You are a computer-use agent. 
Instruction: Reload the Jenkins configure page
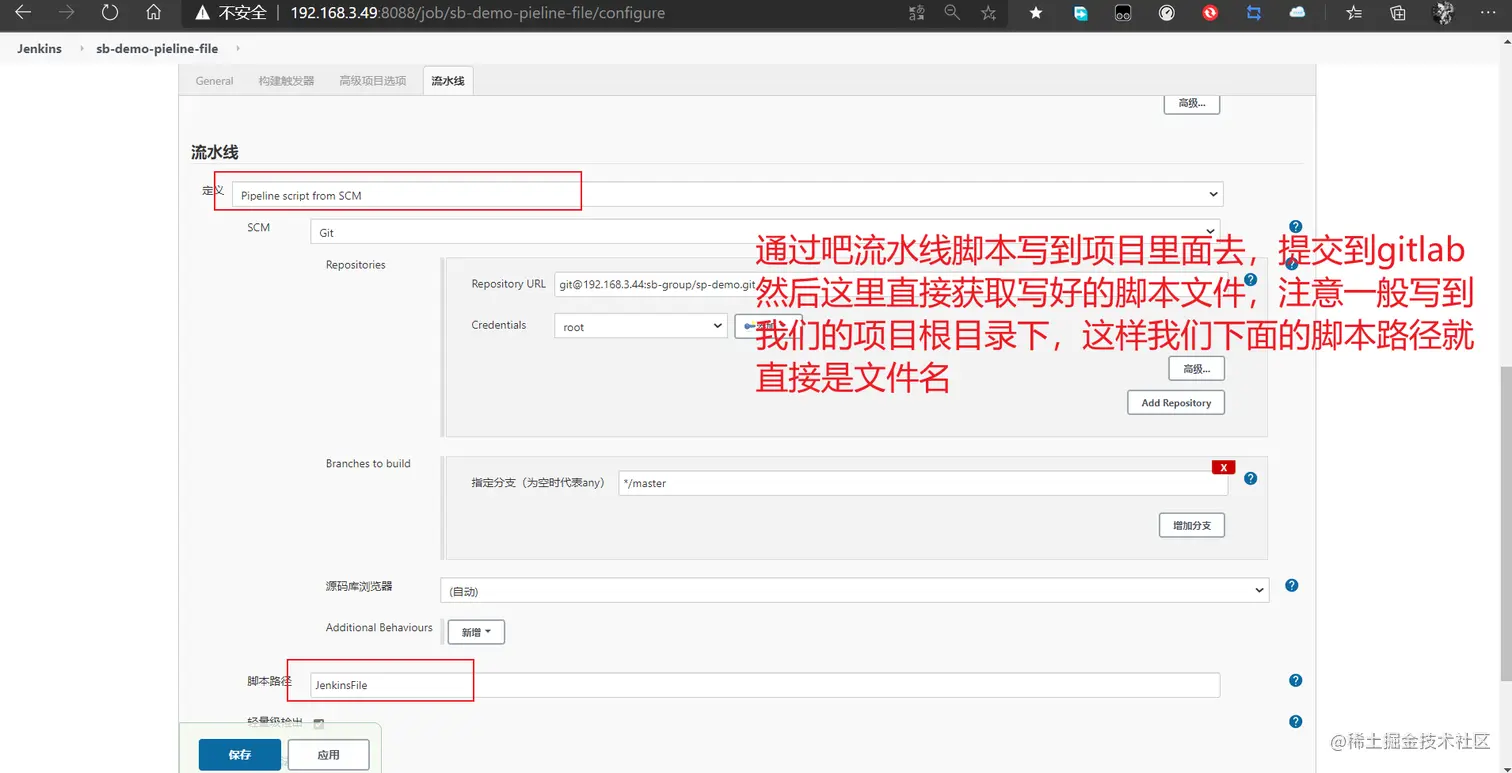click(110, 13)
